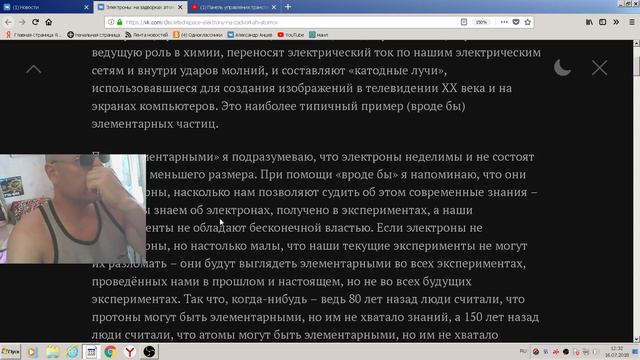The height and width of the screenshot is (360, 640).
Task: Open OBS Studio from taskbar
Action: click(x=149, y=351)
